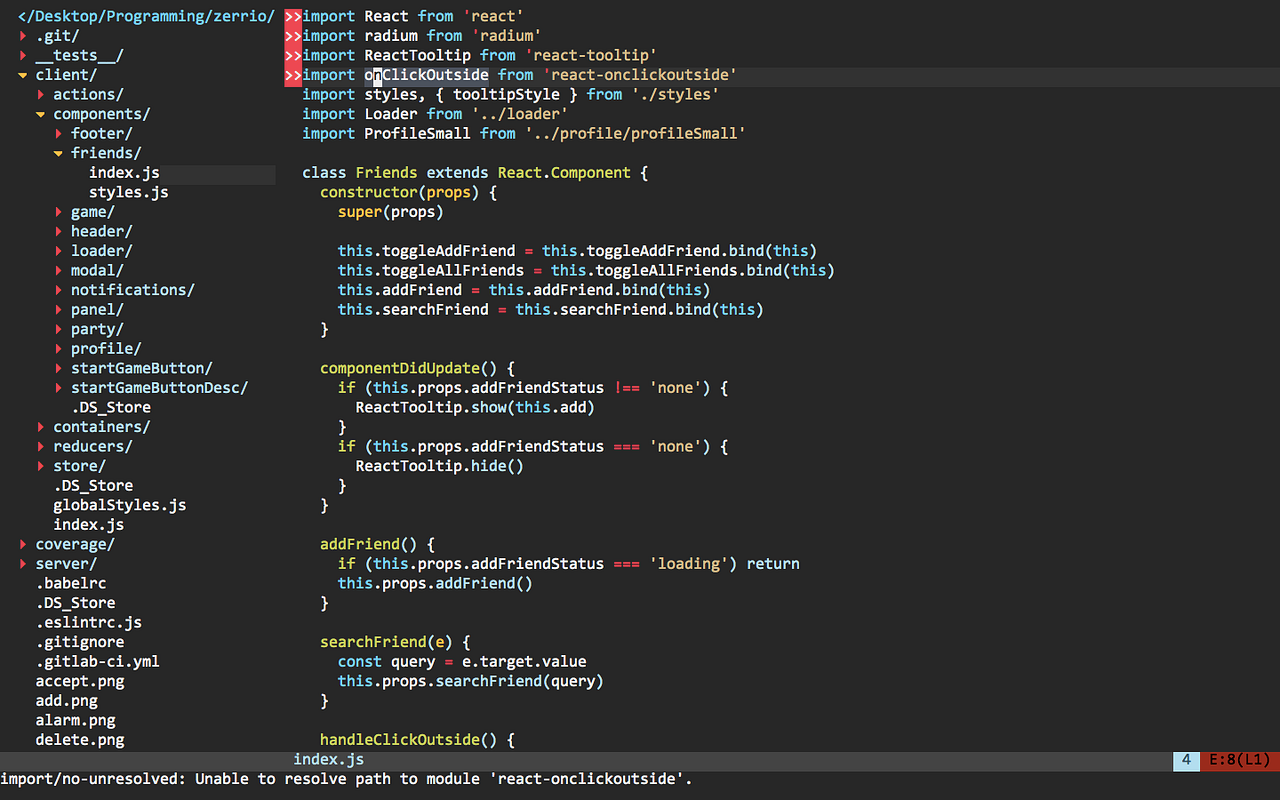This screenshot has width=1280, height=800.
Task: Click the red arrow icon beside the game/ folder
Action: pyautogui.click(x=58, y=211)
